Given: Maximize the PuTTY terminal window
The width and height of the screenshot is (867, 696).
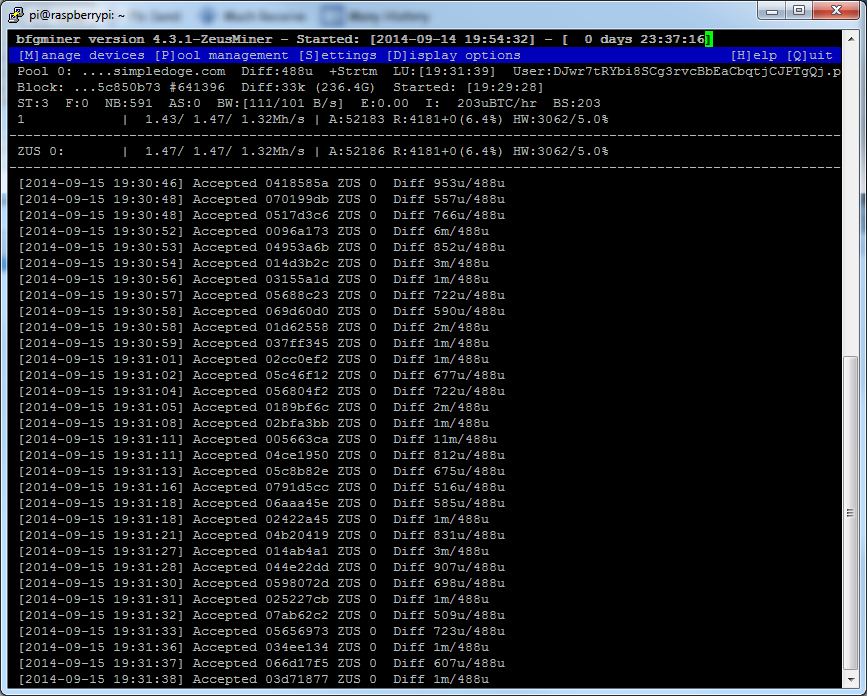Looking at the screenshot, I should click(x=799, y=11).
